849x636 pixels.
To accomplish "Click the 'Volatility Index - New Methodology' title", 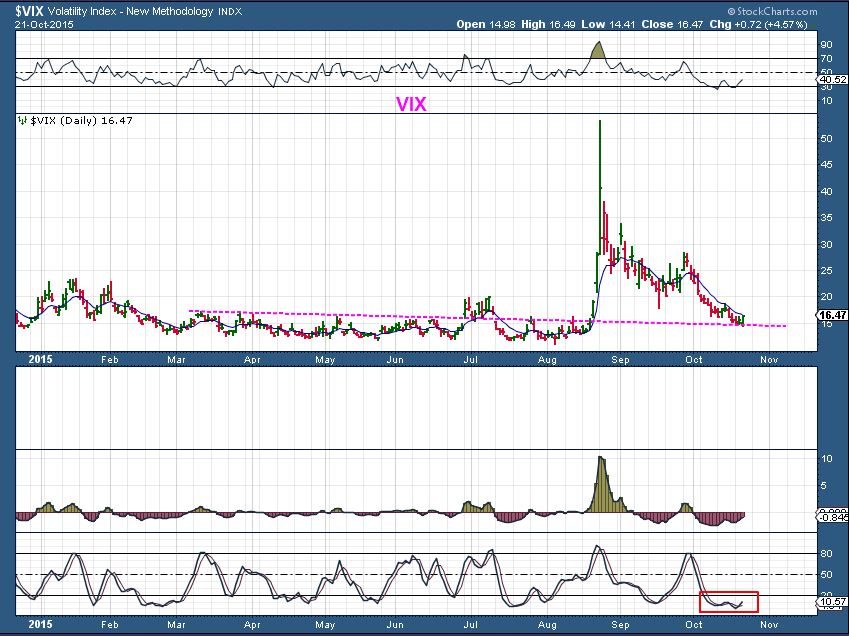I will pyautogui.click(x=130, y=11).
